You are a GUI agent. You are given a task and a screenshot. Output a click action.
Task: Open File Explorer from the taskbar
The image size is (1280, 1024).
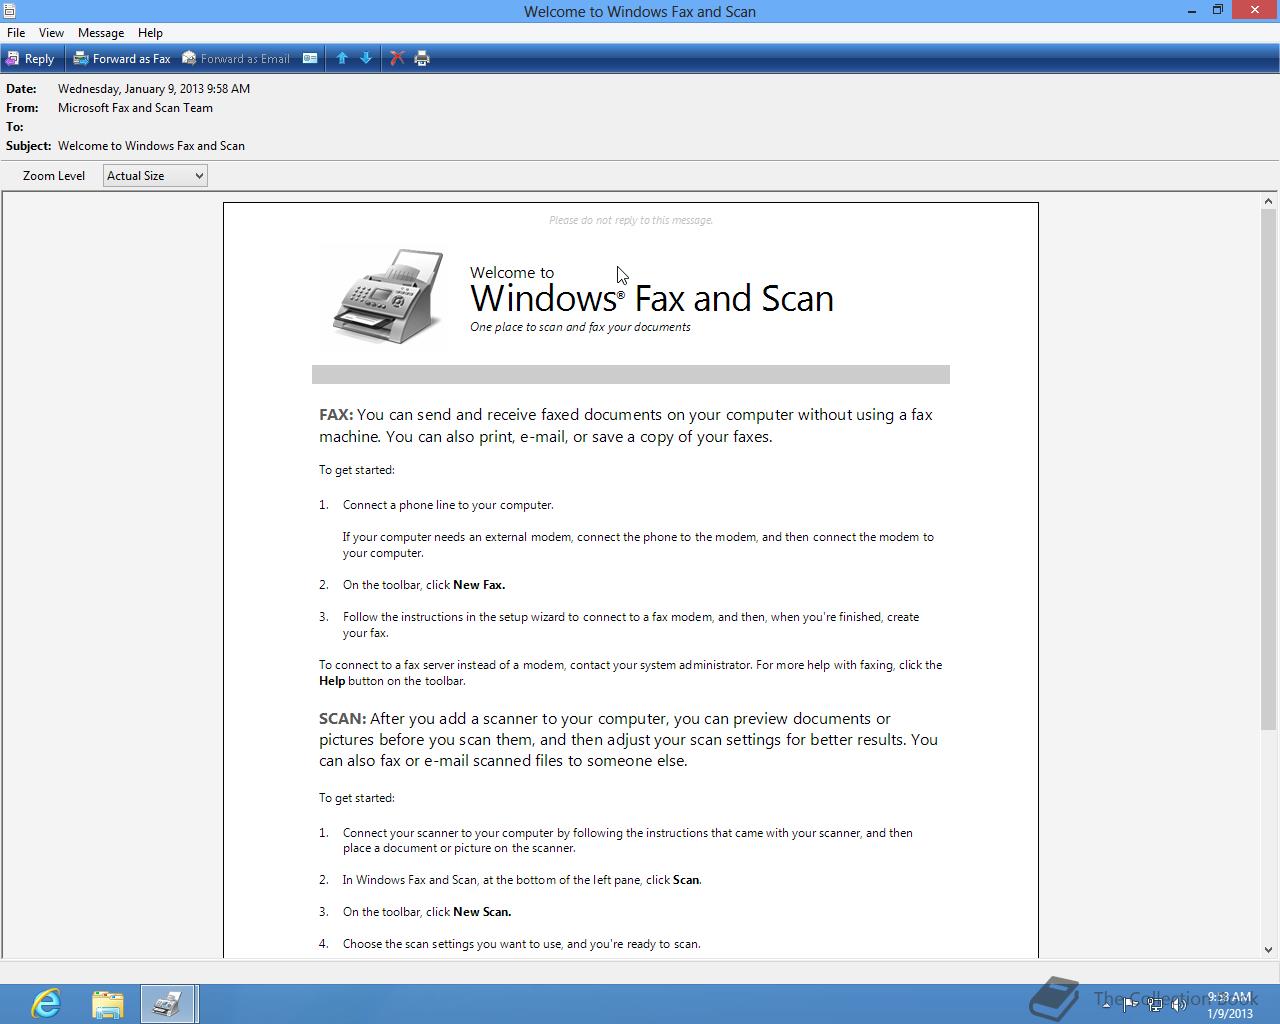[x=107, y=1003]
